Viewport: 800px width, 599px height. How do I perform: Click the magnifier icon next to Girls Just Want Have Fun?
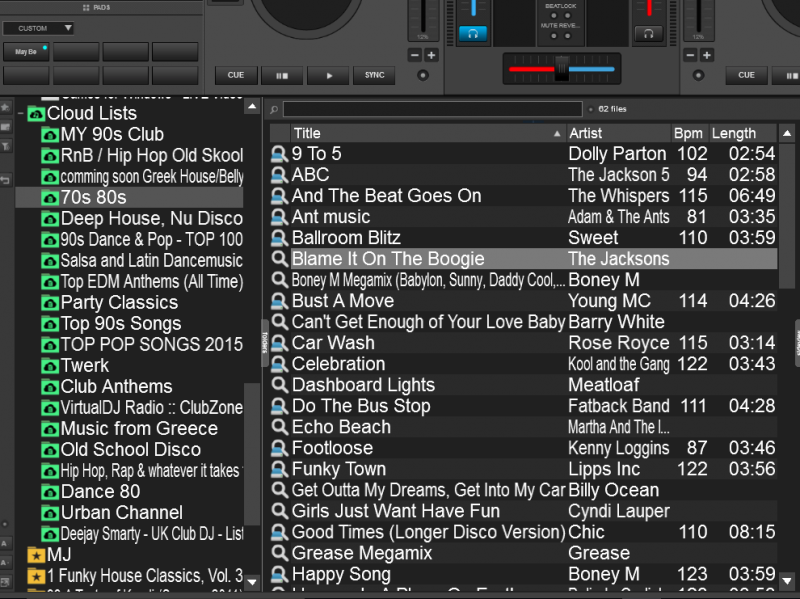tap(279, 511)
